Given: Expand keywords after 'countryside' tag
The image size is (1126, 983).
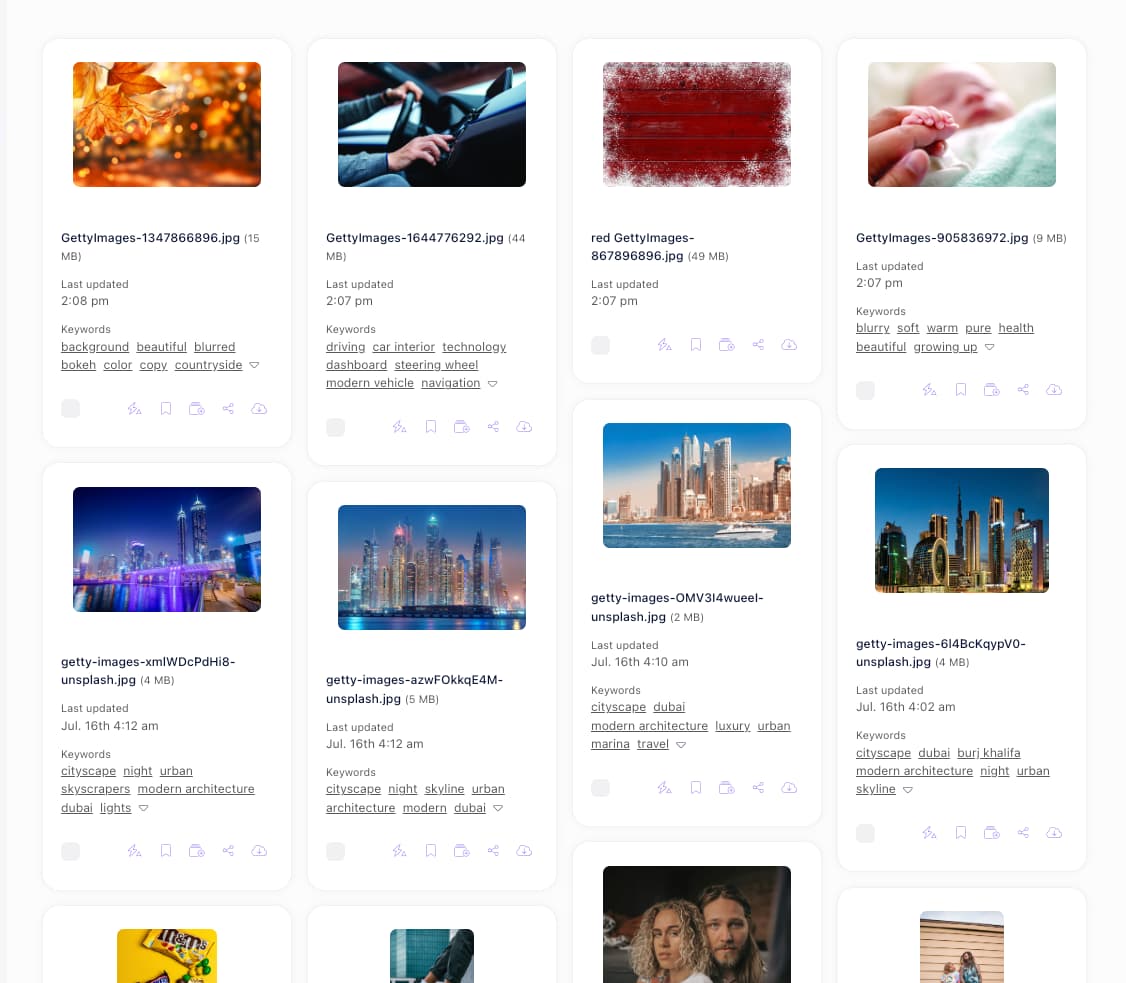Looking at the screenshot, I should point(254,365).
